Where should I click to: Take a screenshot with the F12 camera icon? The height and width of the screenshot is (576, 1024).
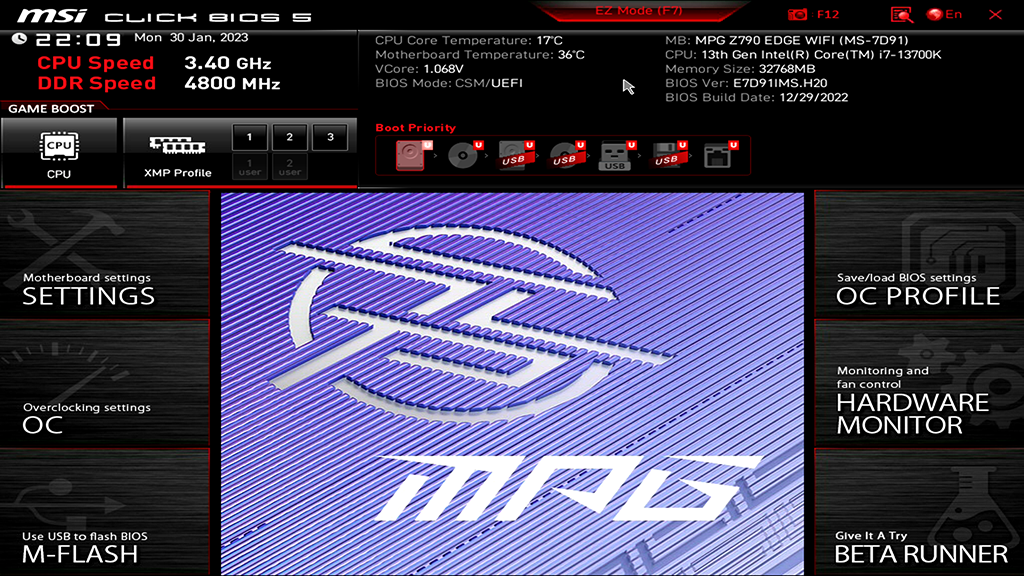[x=797, y=14]
